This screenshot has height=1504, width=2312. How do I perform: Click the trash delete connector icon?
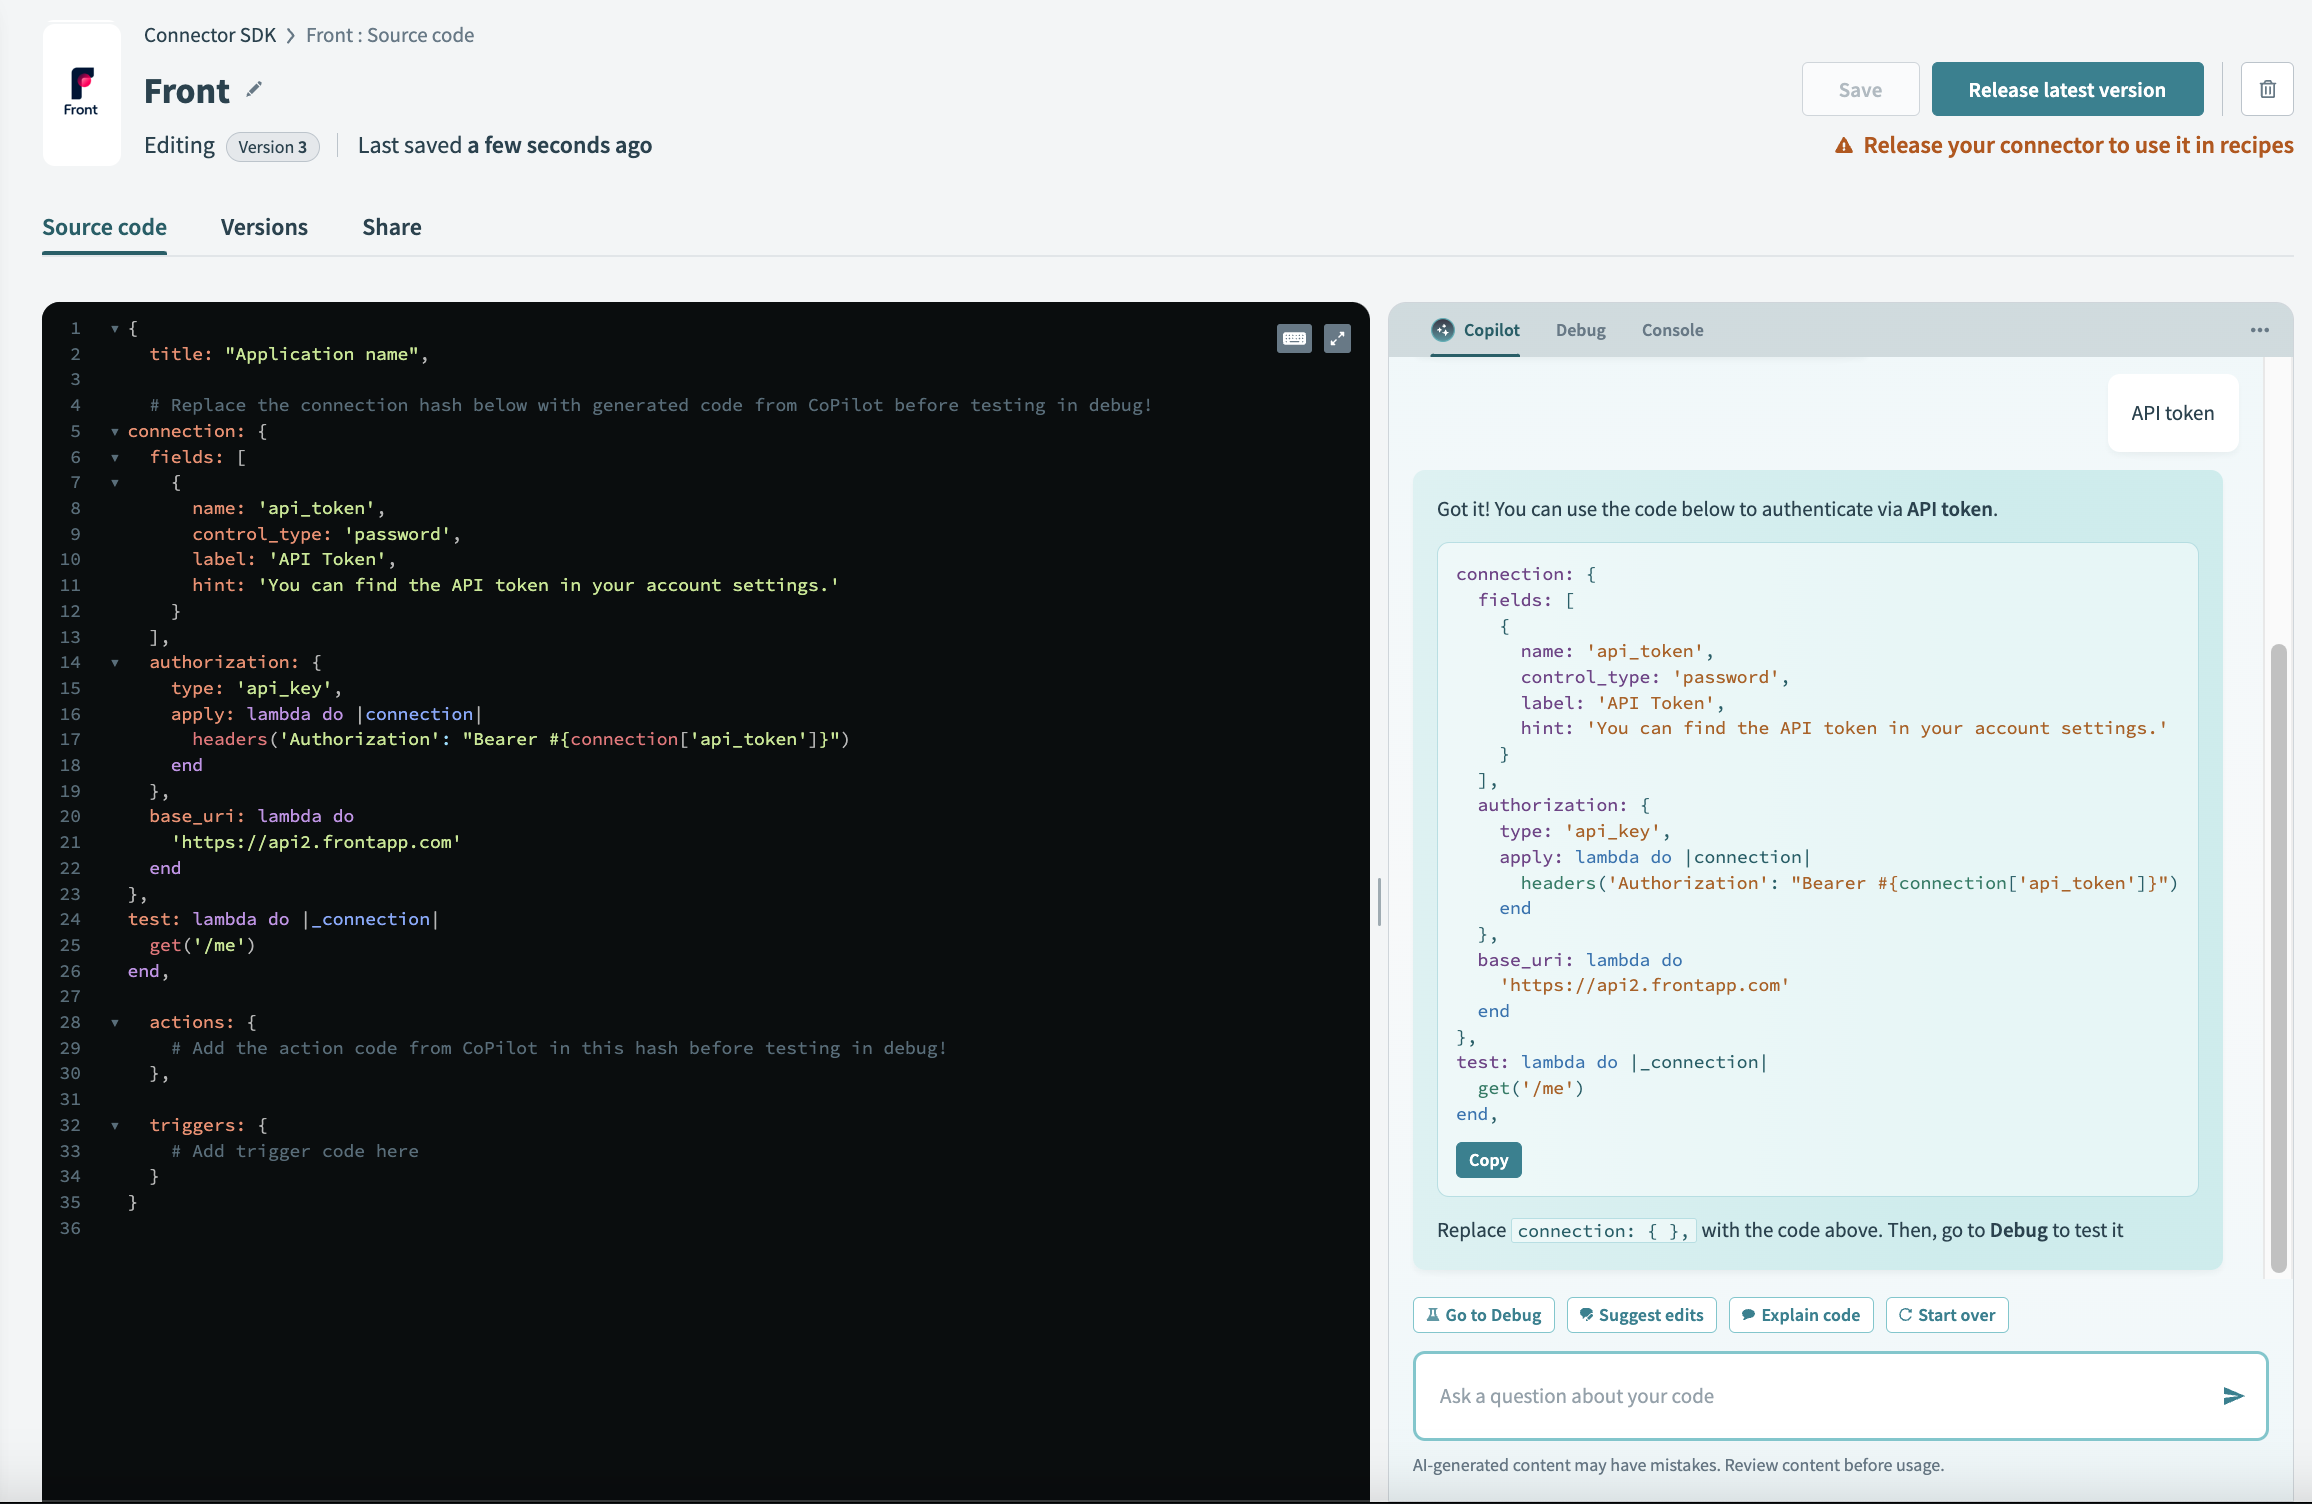tap(2267, 90)
